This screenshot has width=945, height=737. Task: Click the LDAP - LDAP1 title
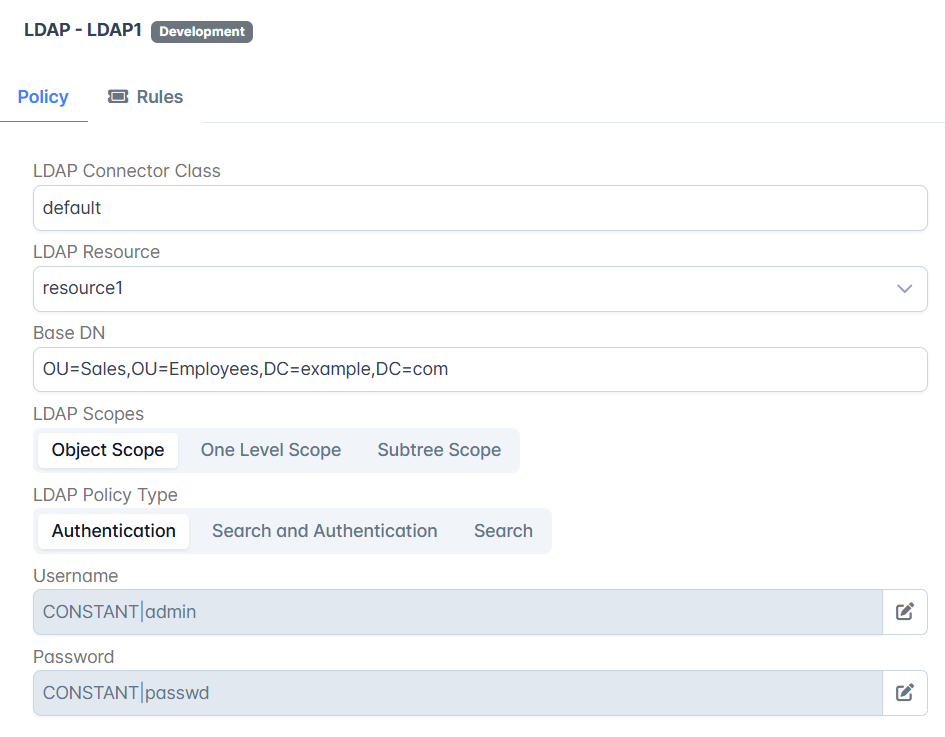click(83, 30)
